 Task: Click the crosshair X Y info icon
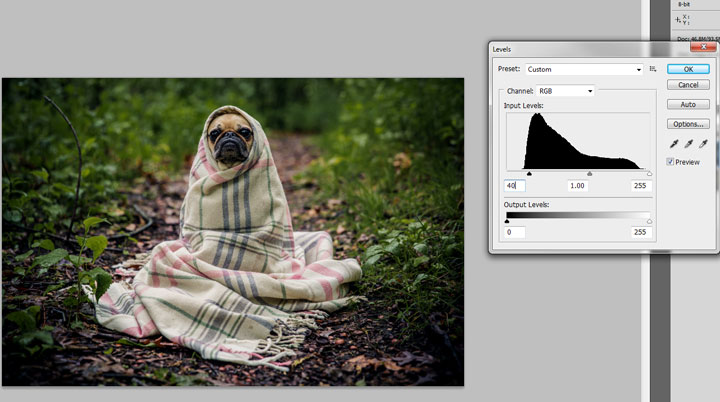coord(681,20)
